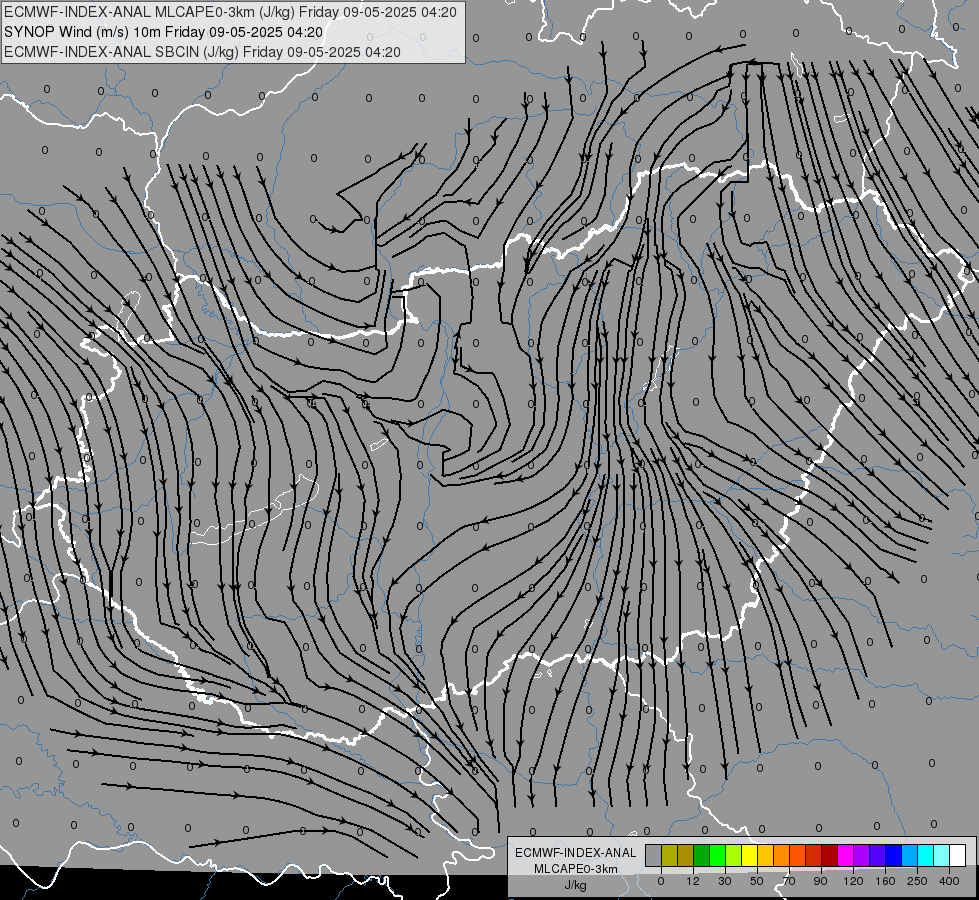Select the cyan legend swatch
The image size is (979, 900).
click(925, 855)
